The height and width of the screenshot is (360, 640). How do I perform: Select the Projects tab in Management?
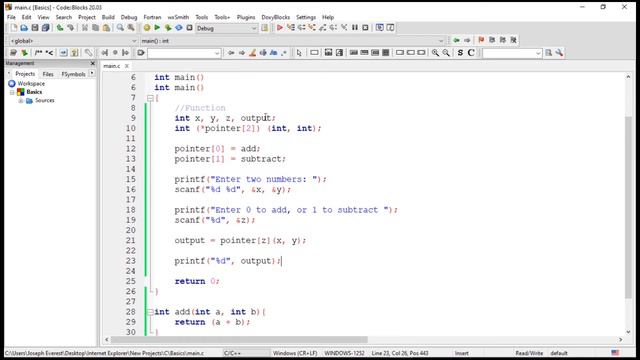tap(25, 74)
